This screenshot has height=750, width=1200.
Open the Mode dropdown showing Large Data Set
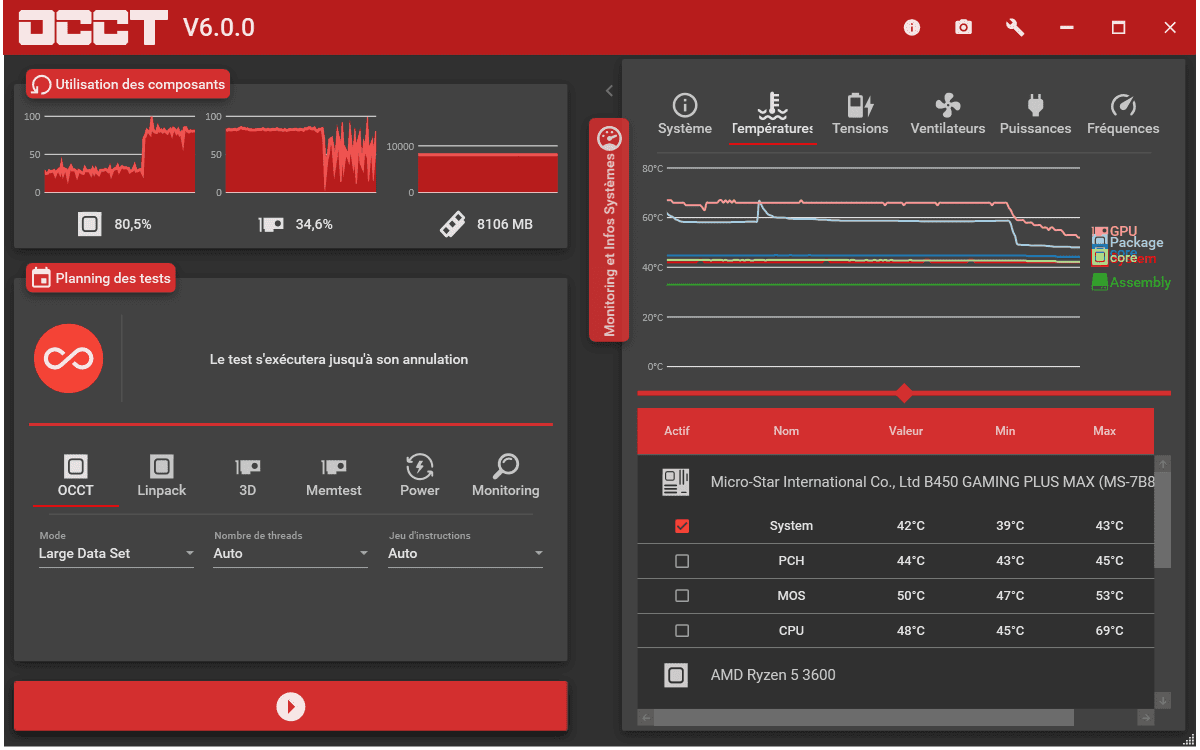[116, 553]
